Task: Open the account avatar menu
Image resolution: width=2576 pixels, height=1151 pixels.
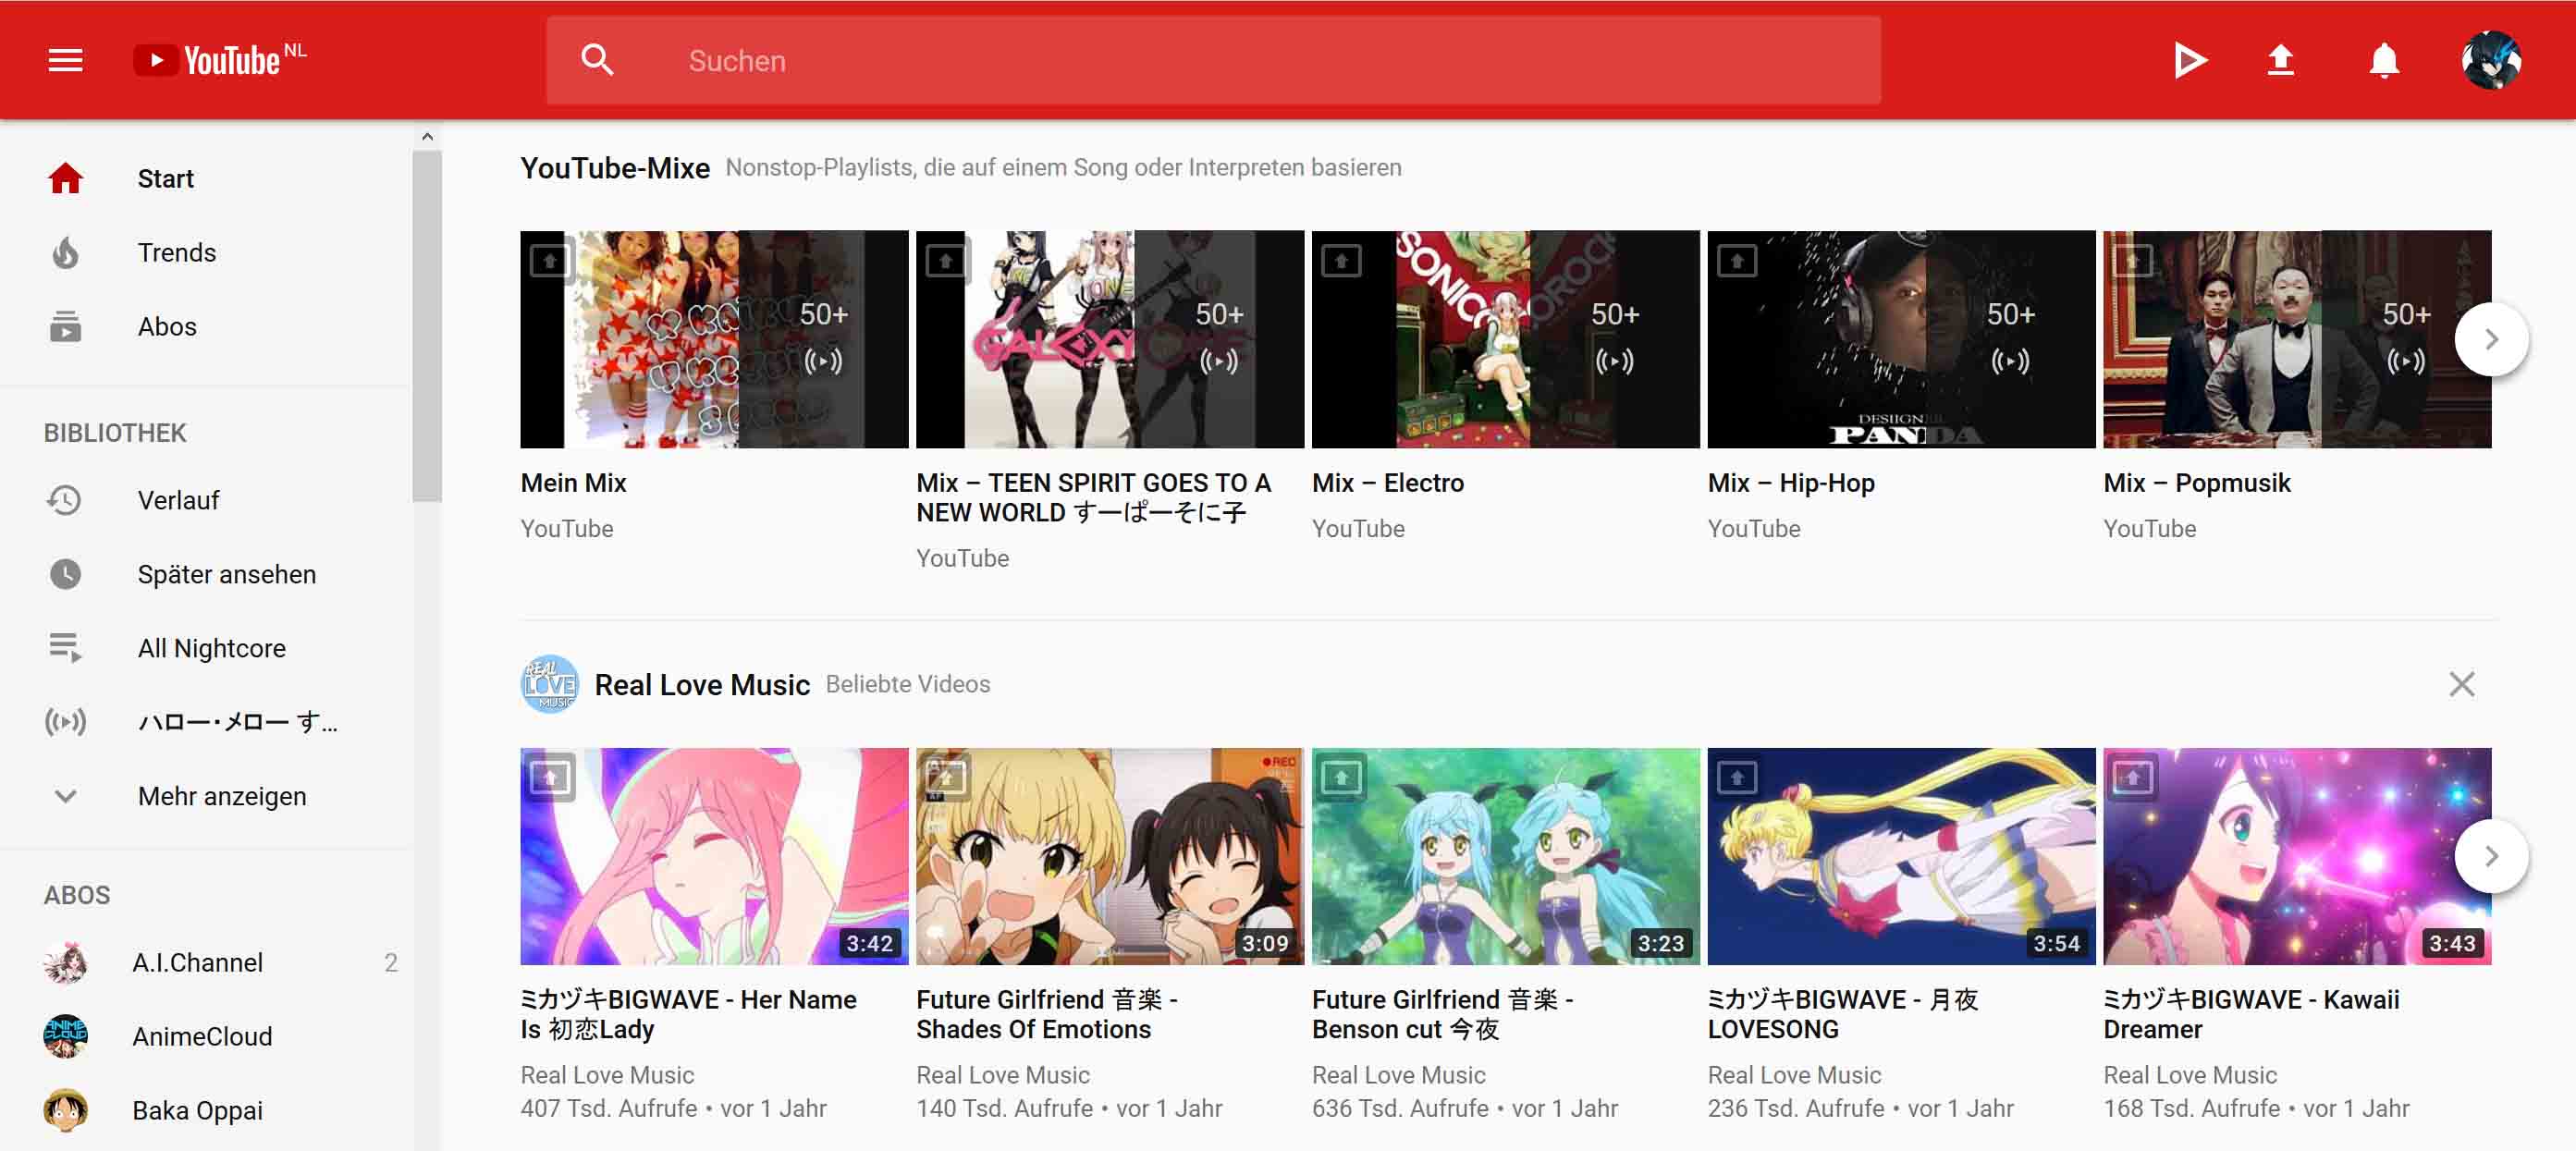Action: (x=2491, y=60)
